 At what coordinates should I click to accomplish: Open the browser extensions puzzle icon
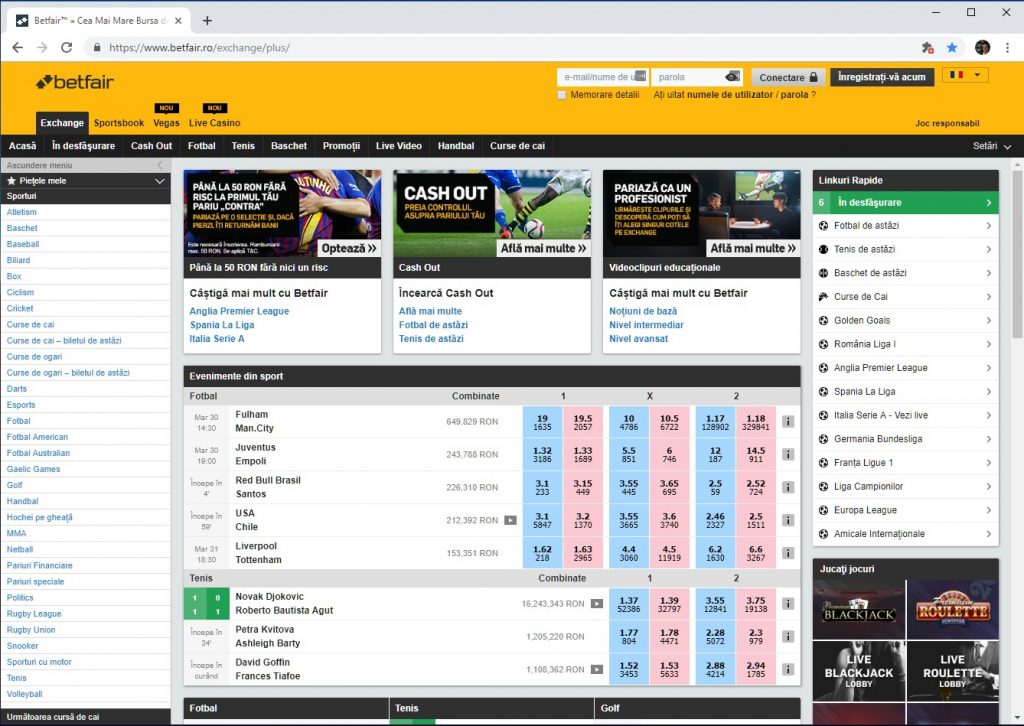(927, 48)
